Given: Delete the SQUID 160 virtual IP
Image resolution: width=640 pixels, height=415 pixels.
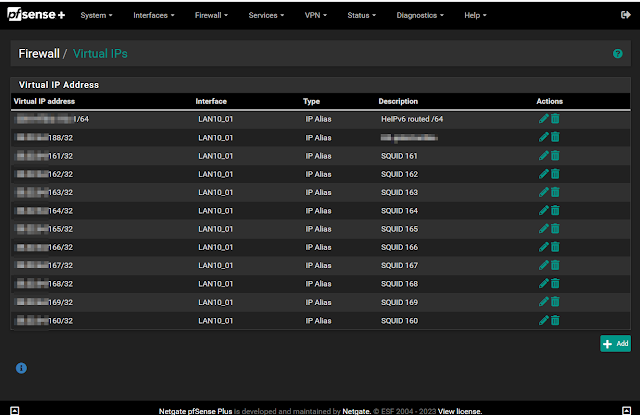Looking at the screenshot, I should 555,320.
